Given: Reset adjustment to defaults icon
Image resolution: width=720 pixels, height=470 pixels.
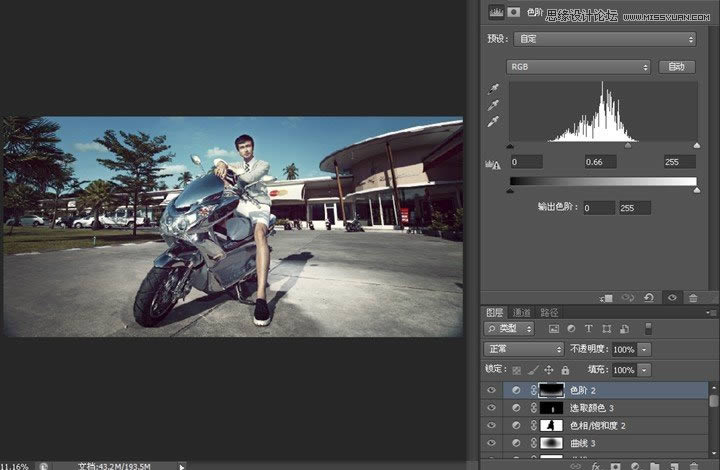Looking at the screenshot, I should coord(650,297).
